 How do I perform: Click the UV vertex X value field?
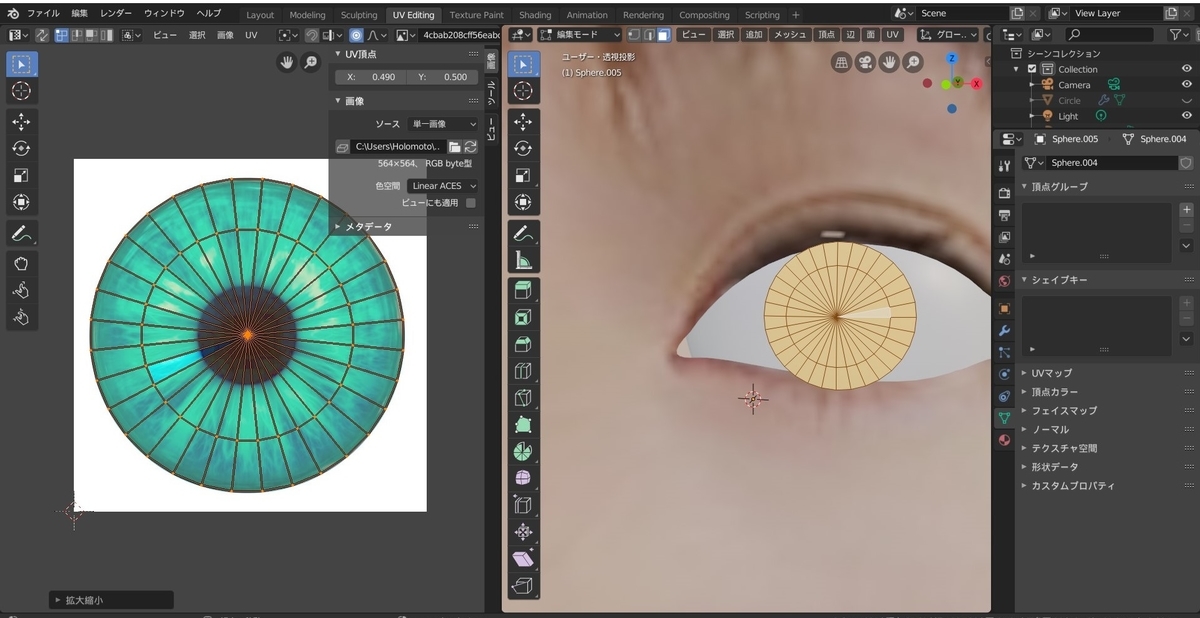(x=369, y=77)
